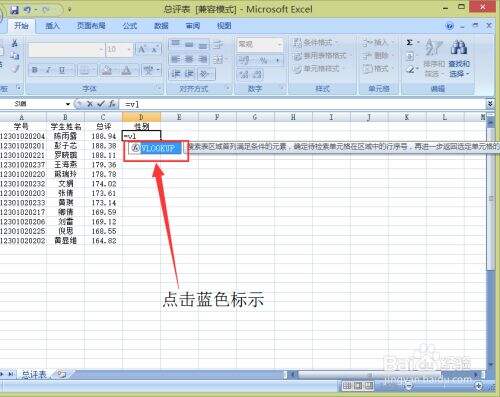This screenshot has height=397, width=500.
Task: Confirm formula with checkmark icon
Action: 101,104
